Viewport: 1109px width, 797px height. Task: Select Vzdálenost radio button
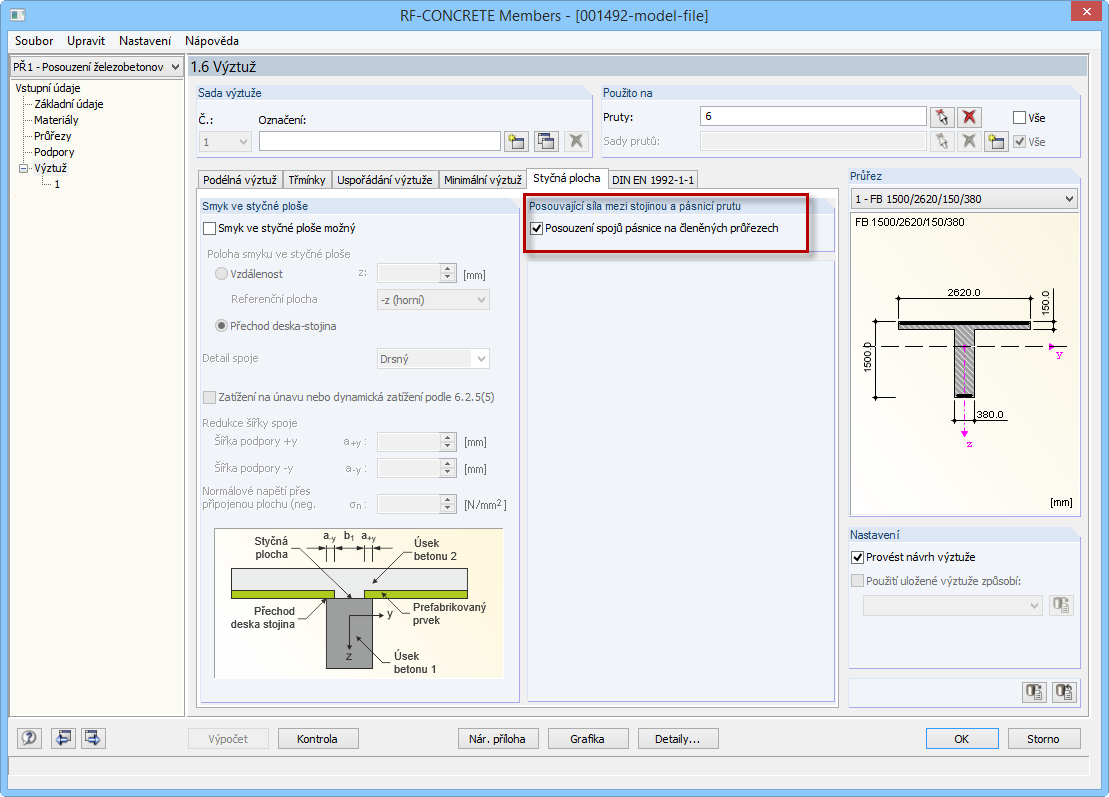tap(221, 274)
